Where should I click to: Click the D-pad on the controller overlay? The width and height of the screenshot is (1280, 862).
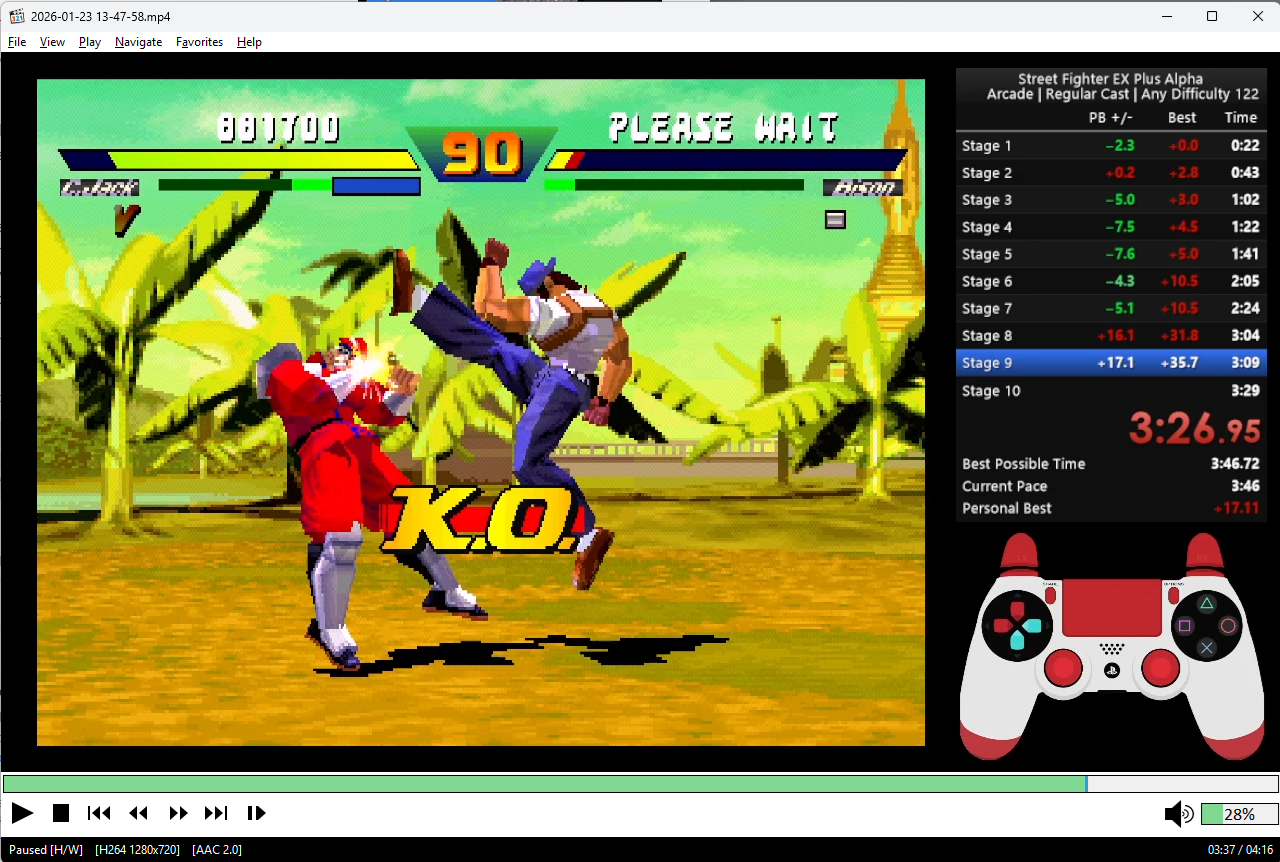[x=1016, y=626]
